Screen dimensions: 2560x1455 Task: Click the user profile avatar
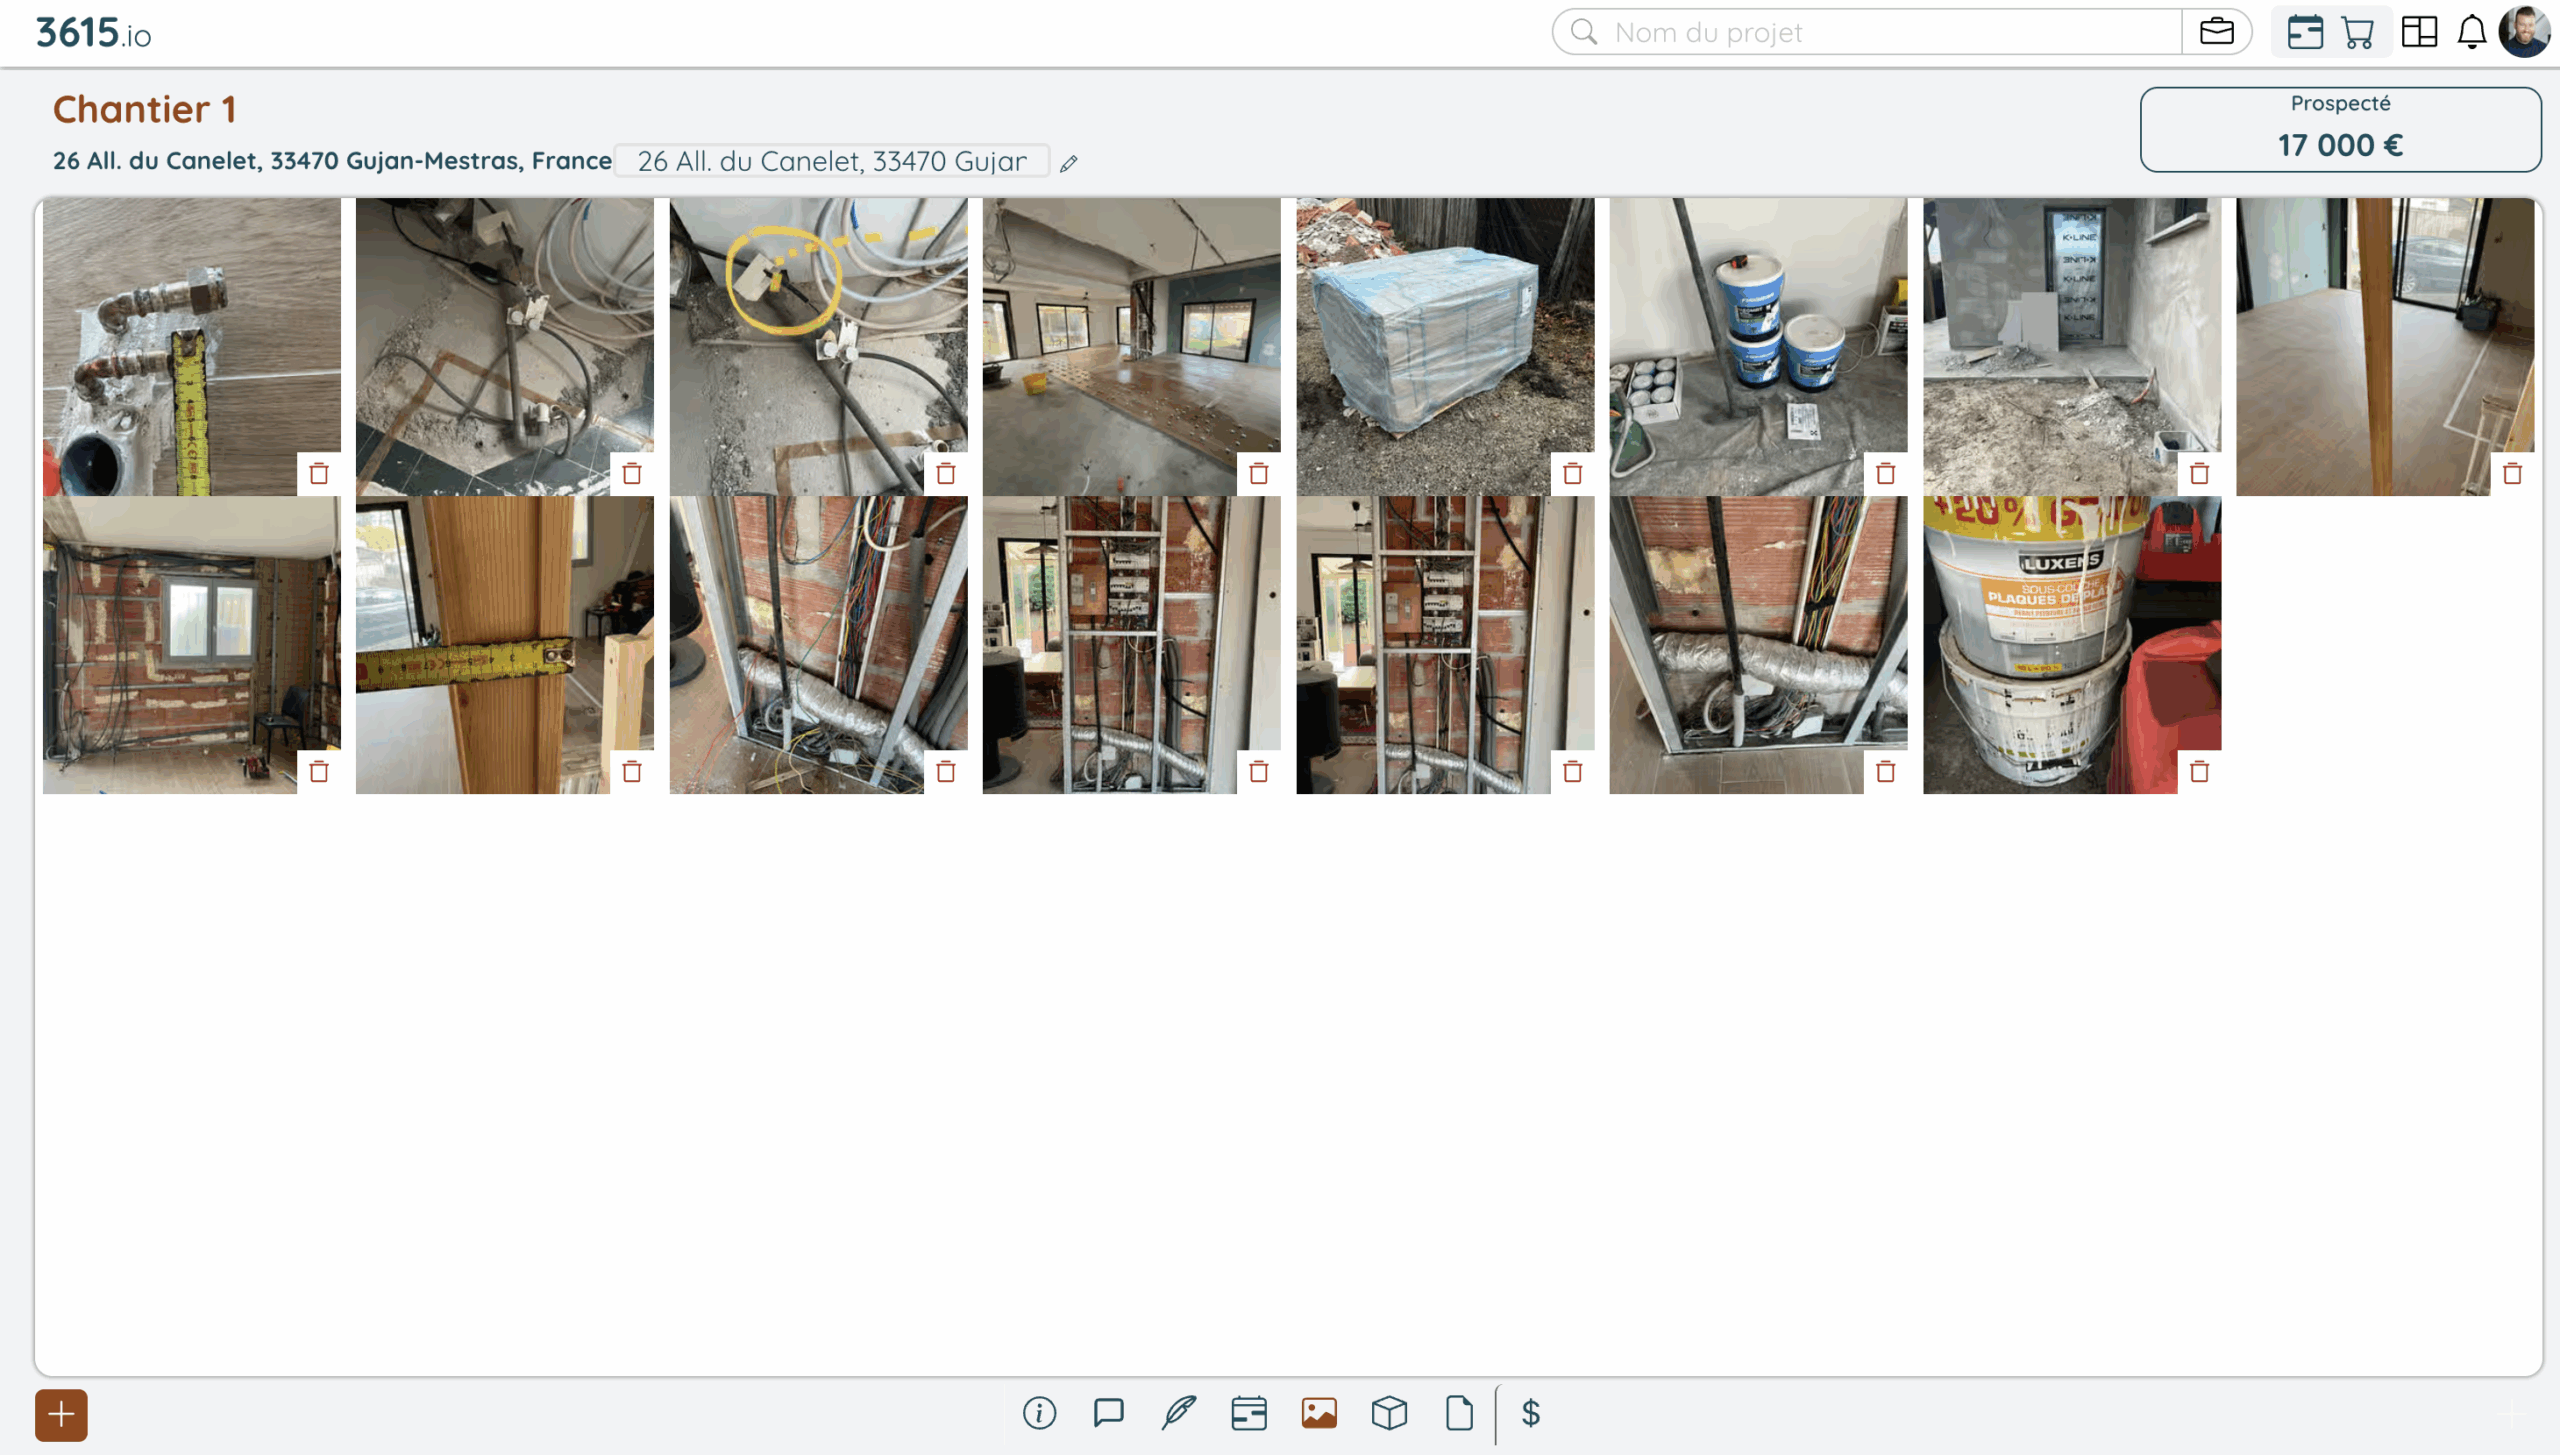pyautogui.click(x=2523, y=32)
